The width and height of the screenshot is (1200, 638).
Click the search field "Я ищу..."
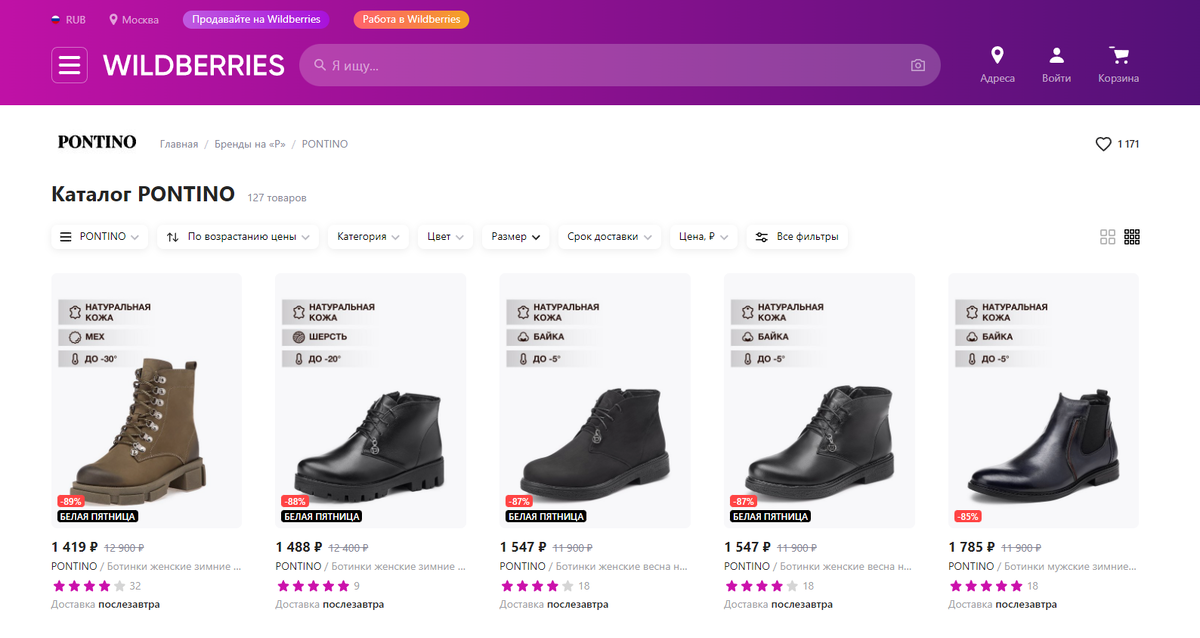pyautogui.click(x=619, y=65)
